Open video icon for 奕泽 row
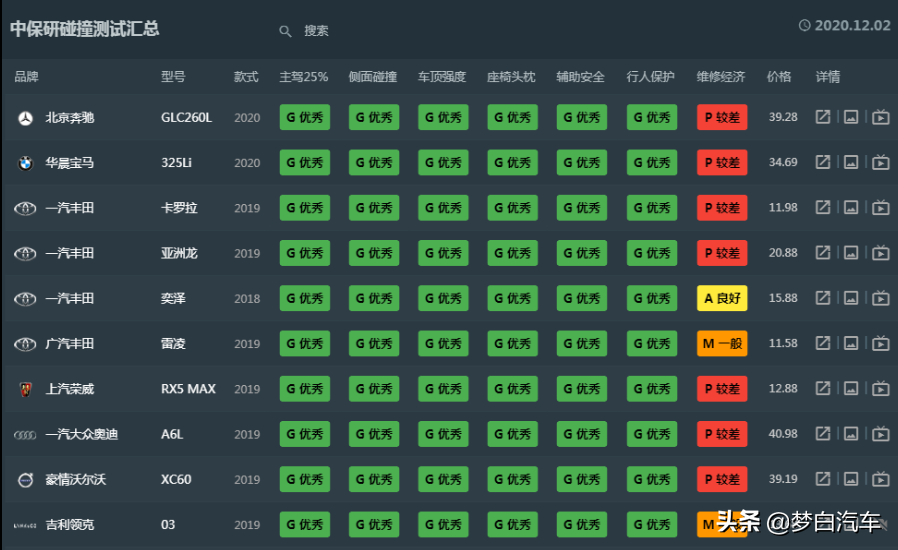 880,298
